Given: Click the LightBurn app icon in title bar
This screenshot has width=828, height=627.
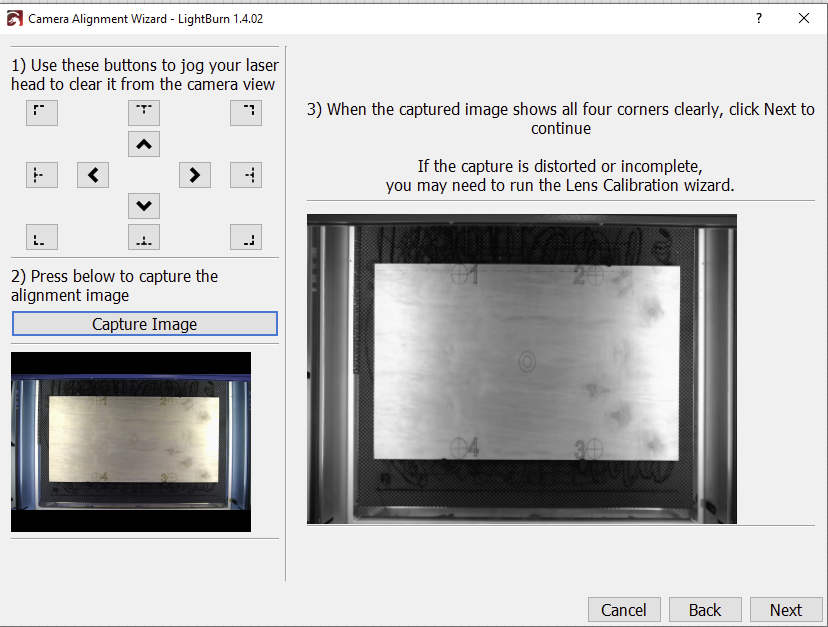Looking at the screenshot, I should tap(14, 18).
